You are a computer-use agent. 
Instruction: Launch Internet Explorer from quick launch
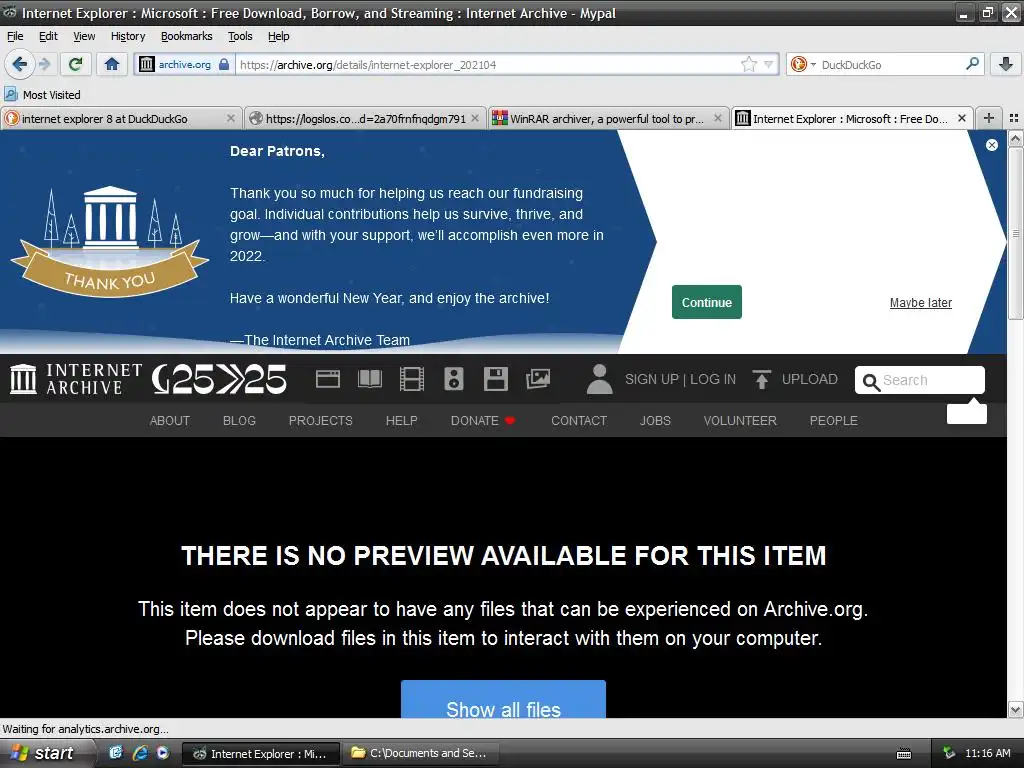pos(140,753)
